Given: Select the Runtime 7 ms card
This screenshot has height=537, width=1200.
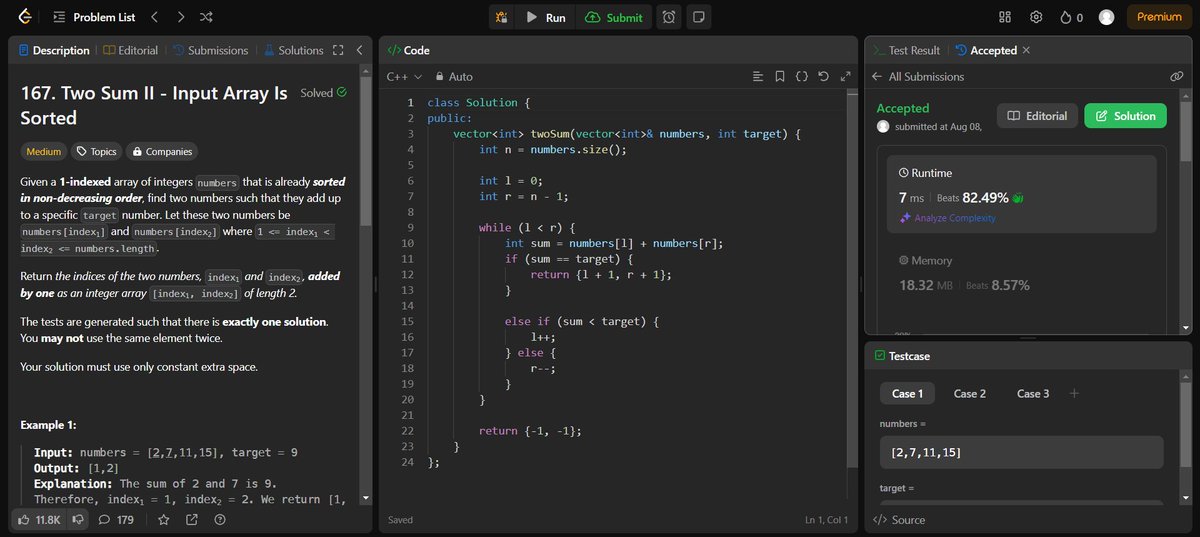Looking at the screenshot, I should (1023, 192).
